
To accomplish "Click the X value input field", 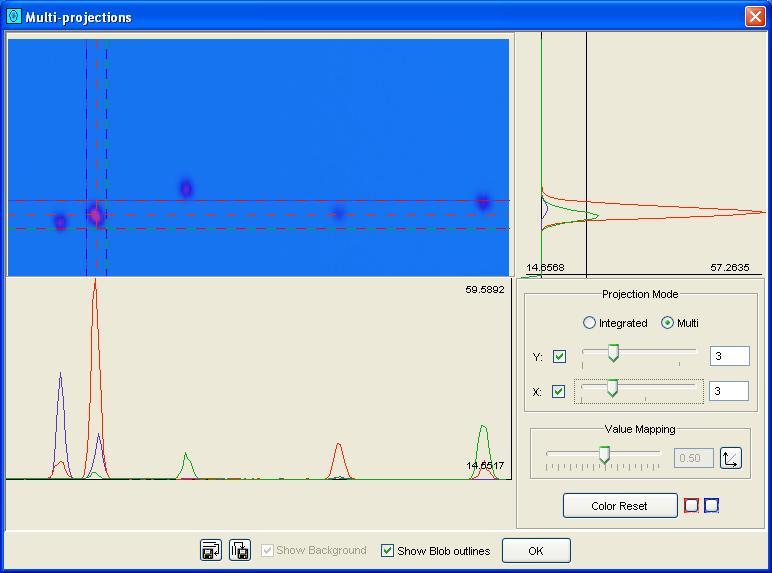I will [728, 392].
